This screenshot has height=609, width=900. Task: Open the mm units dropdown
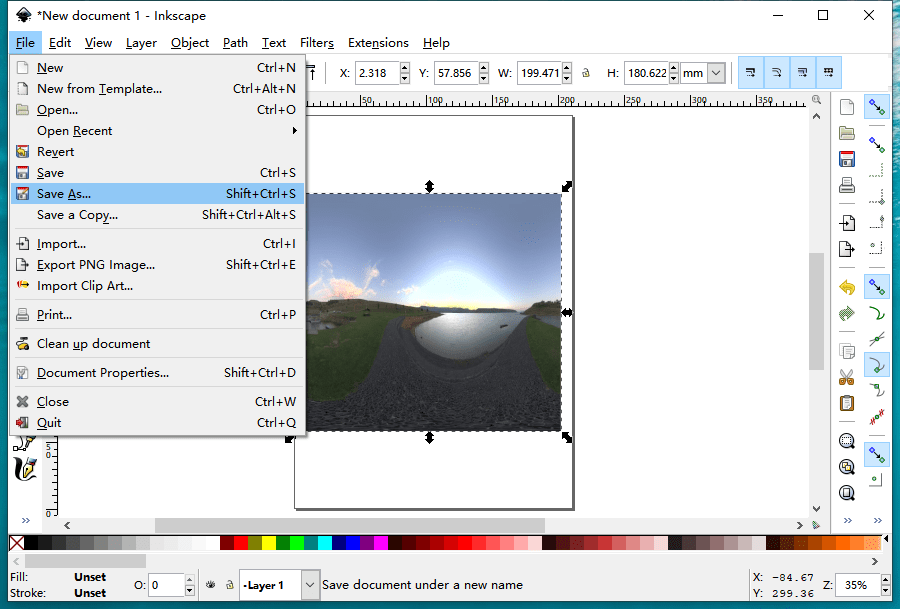pos(718,72)
